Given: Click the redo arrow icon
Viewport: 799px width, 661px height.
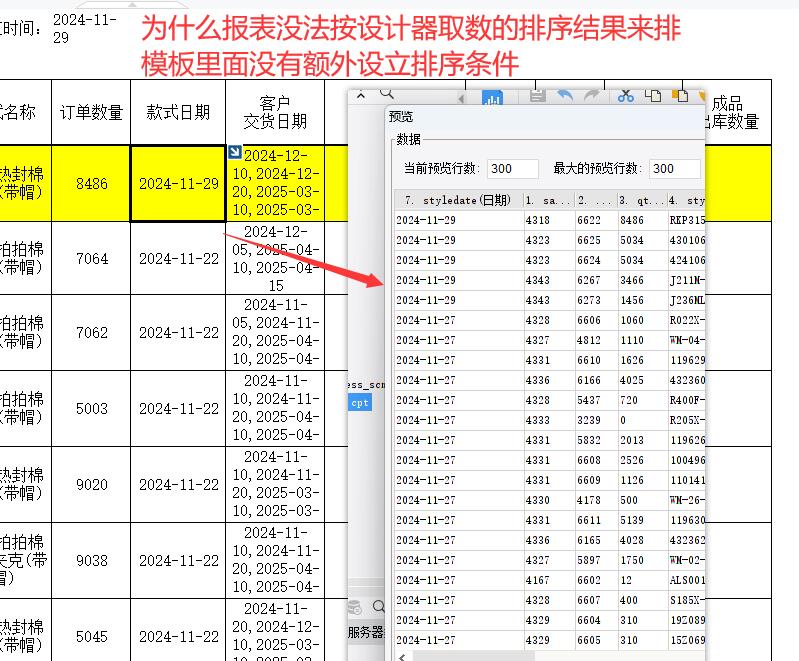Looking at the screenshot, I should click(591, 96).
